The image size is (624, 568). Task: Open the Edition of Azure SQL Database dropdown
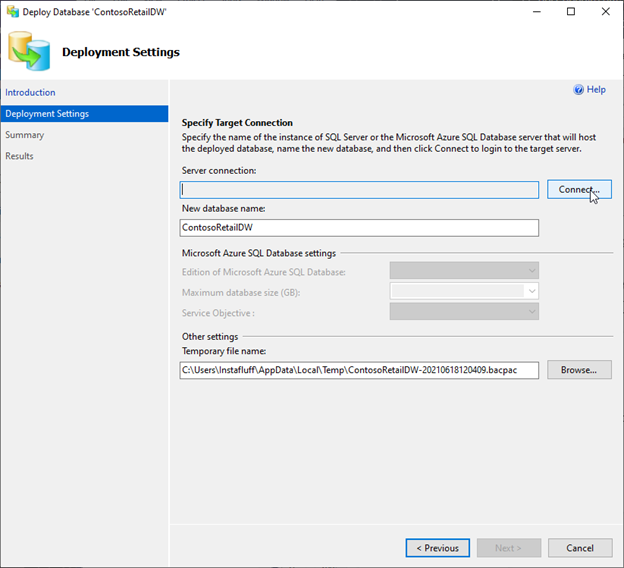[x=464, y=271]
